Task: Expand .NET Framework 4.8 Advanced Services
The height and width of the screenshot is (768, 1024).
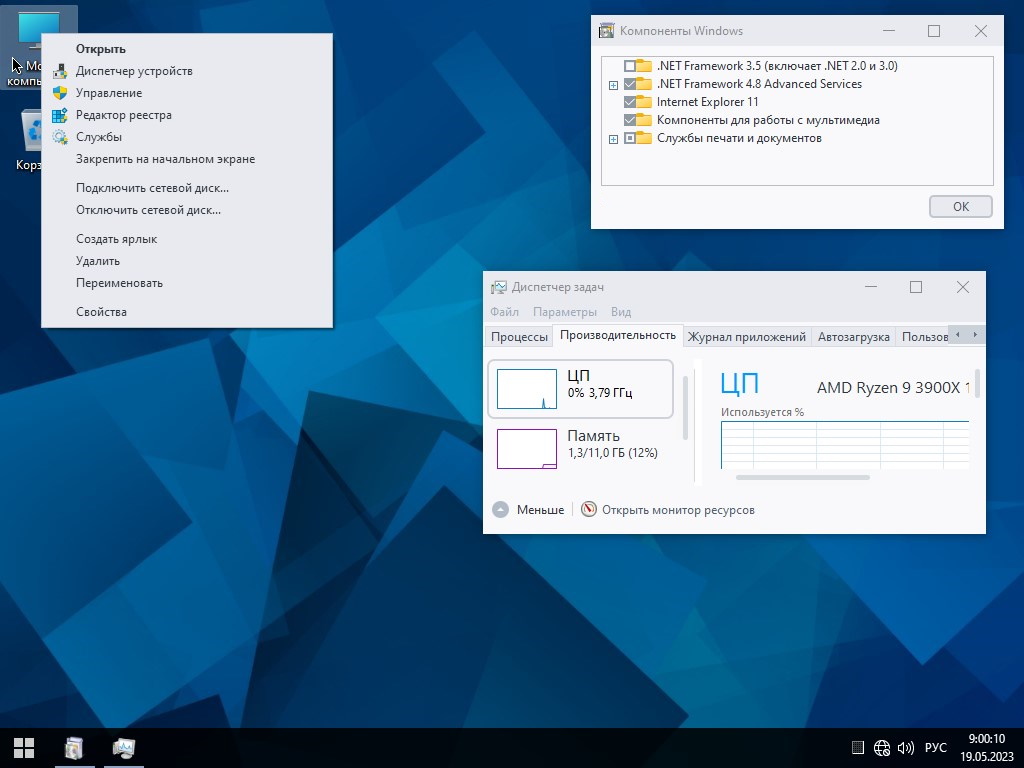Action: pos(613,85)
